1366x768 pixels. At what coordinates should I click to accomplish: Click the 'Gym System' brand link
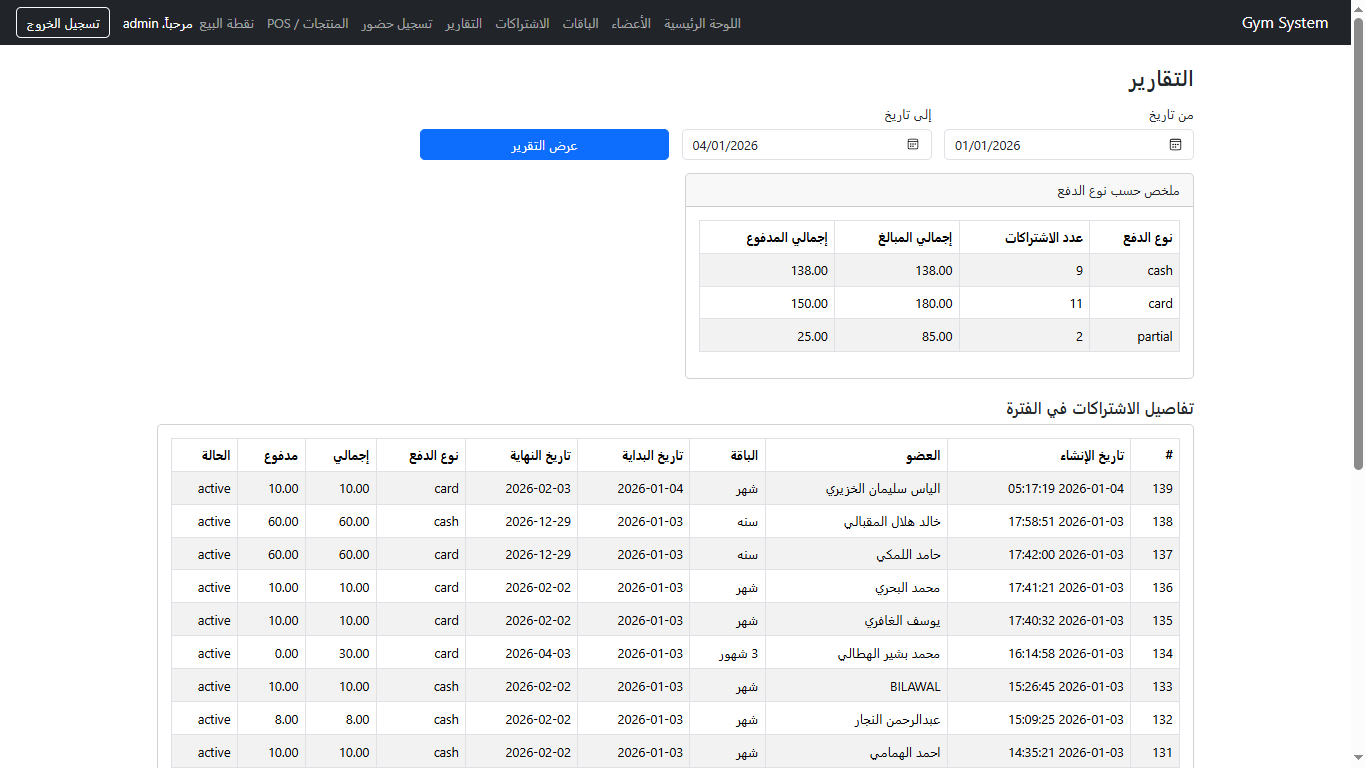(x=1284, y=23)
